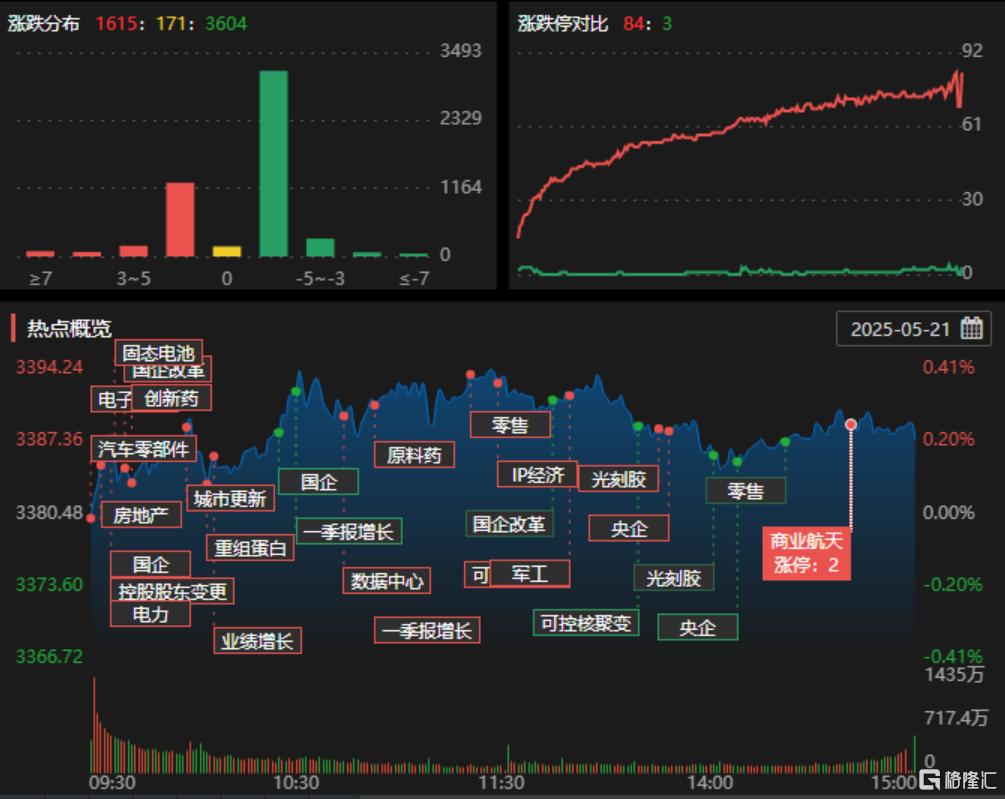
Task: Open the 房地产 hotspot tag
Action: click(x=141, y=515)
